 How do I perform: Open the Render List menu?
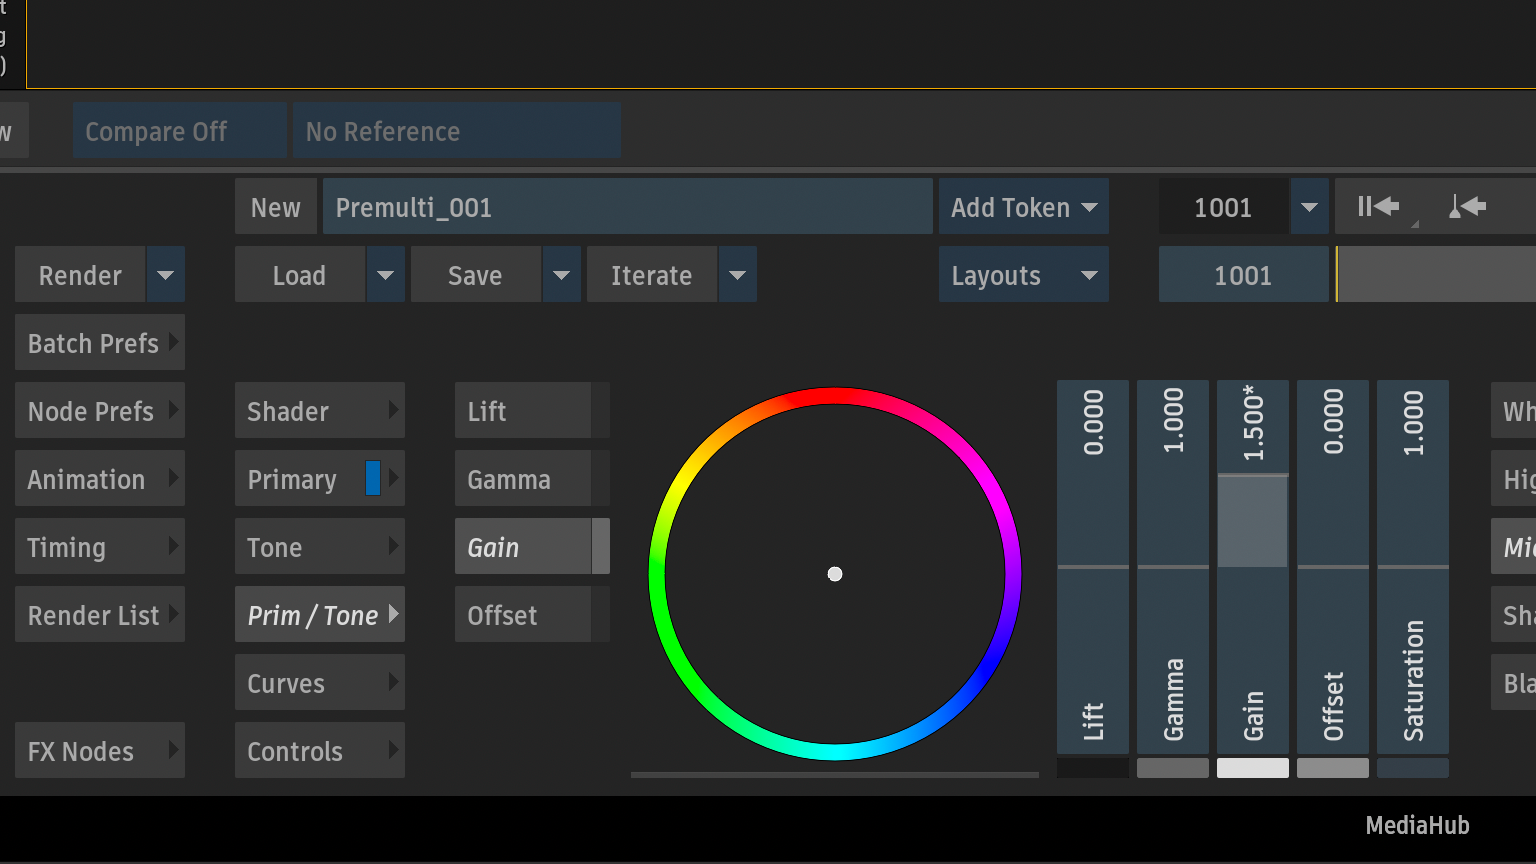click(100, 615)
